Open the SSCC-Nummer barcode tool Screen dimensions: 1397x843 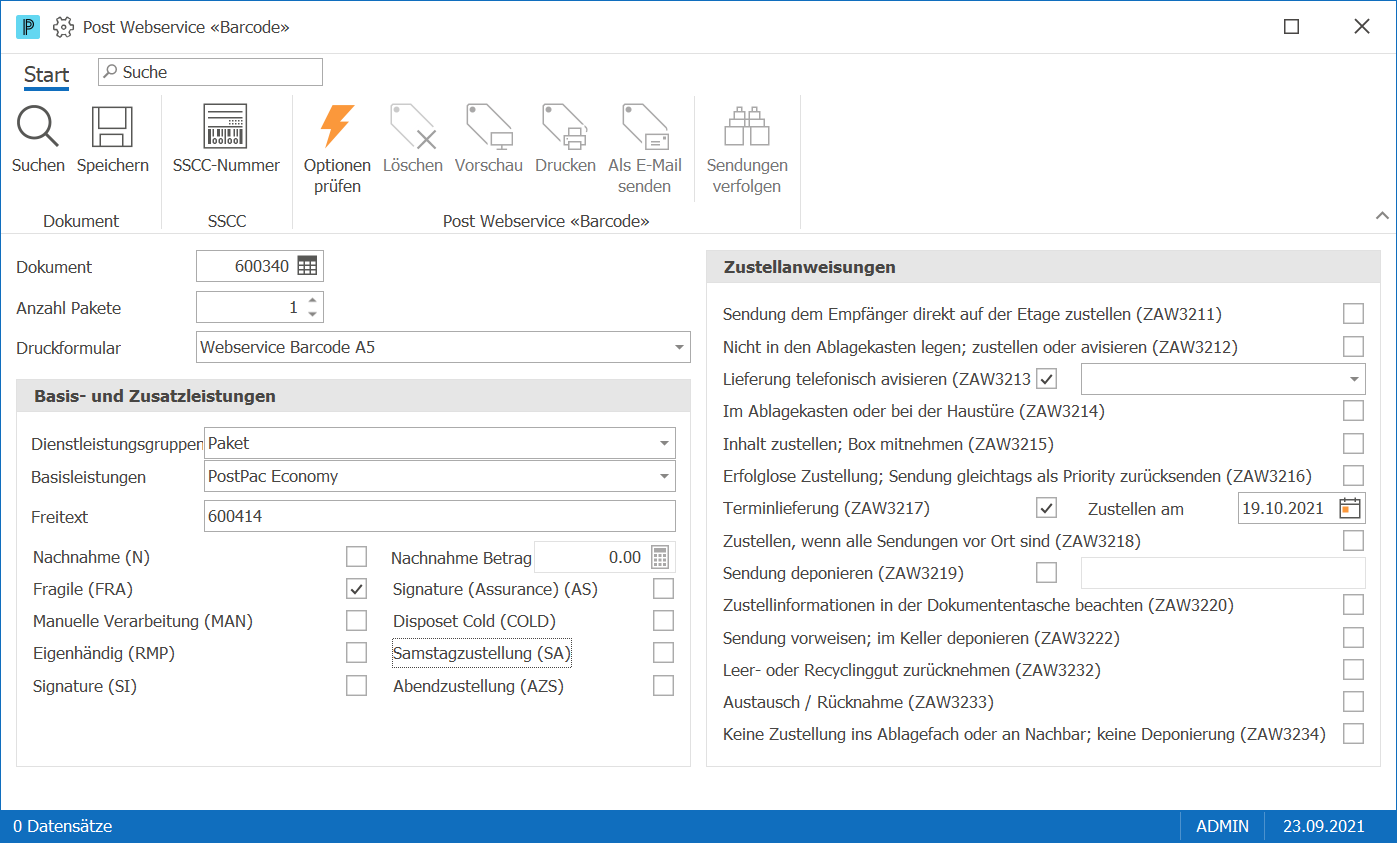[x=226, y=127]
